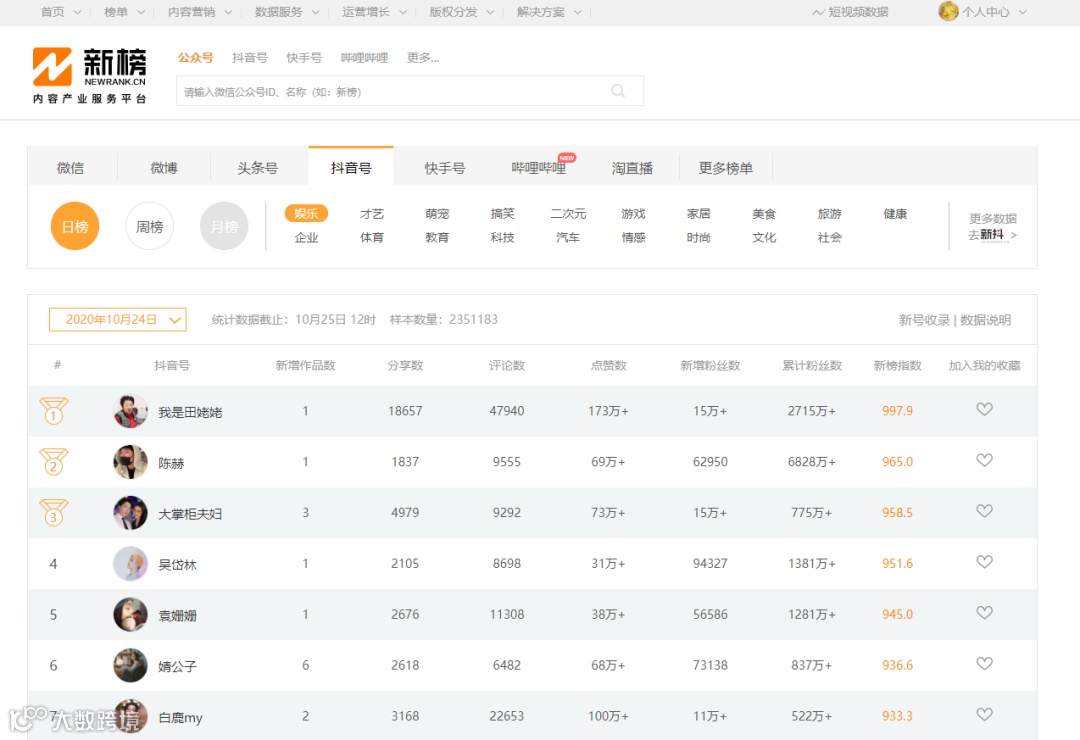Image resolution: width=1080 pixels, height=740 pixels.
Task: Select the 娱乐 category
Action: pos(306,214)
